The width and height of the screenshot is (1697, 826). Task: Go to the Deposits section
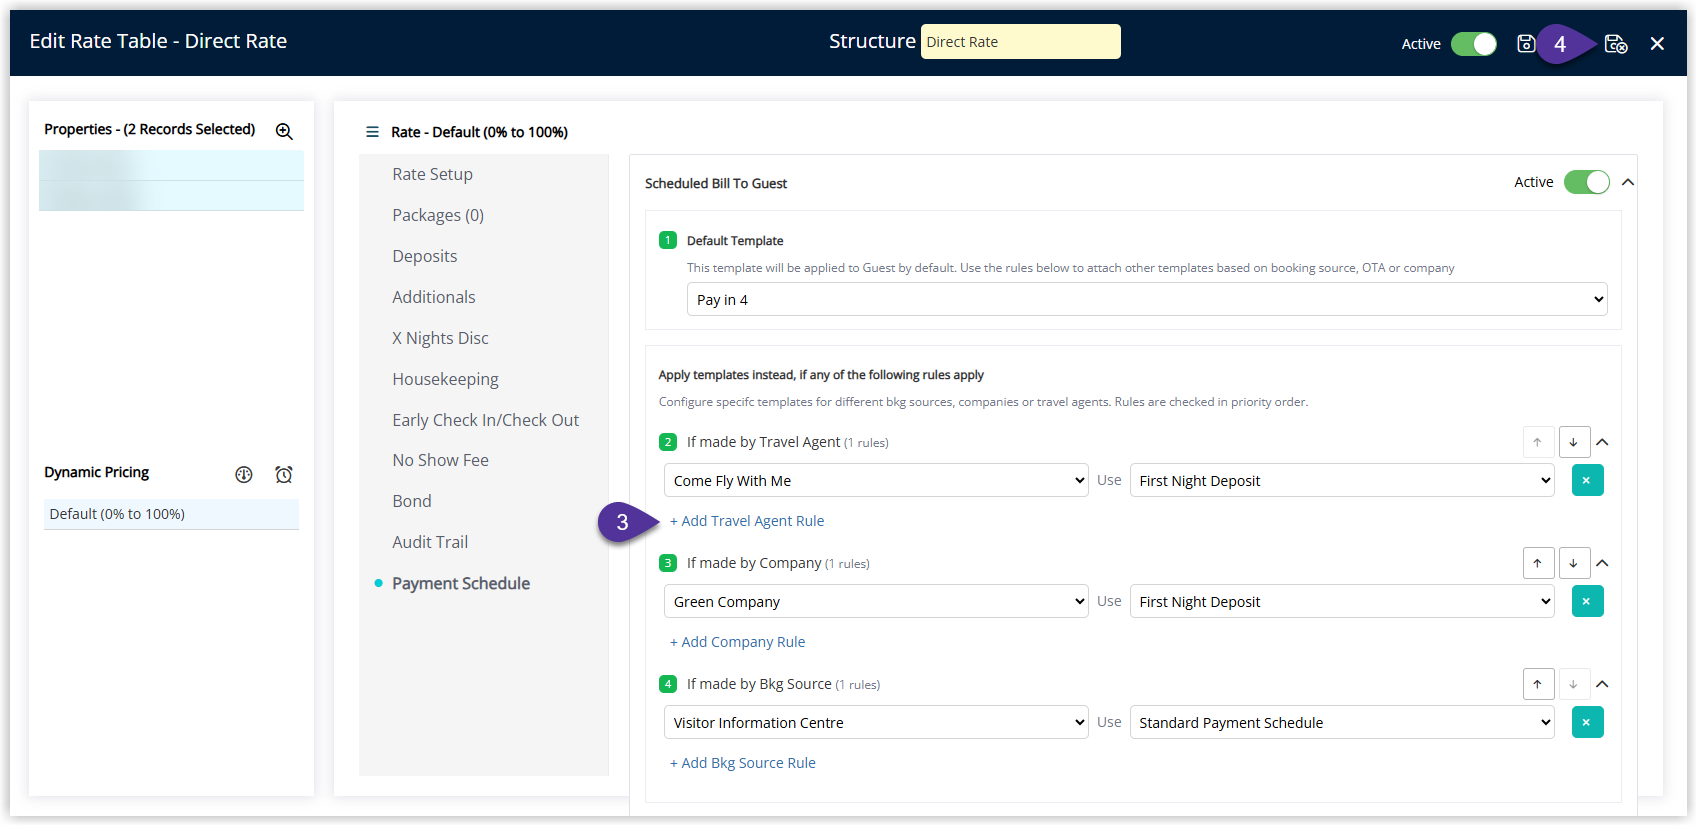pos(425,256)
